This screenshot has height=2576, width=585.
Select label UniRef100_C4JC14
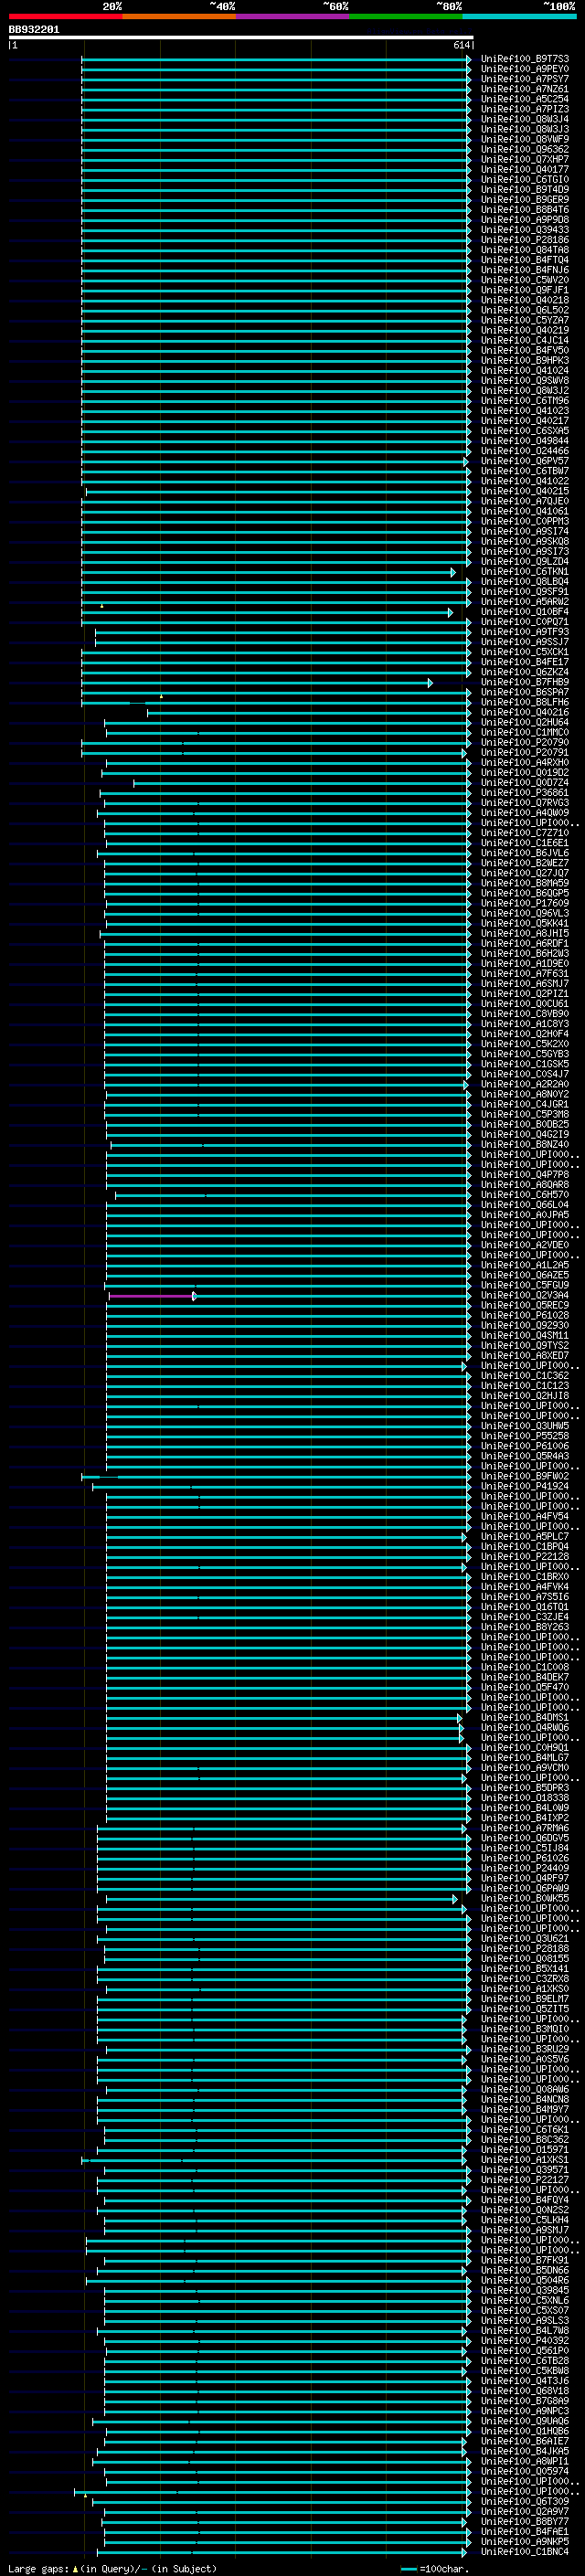coord(524,340)
